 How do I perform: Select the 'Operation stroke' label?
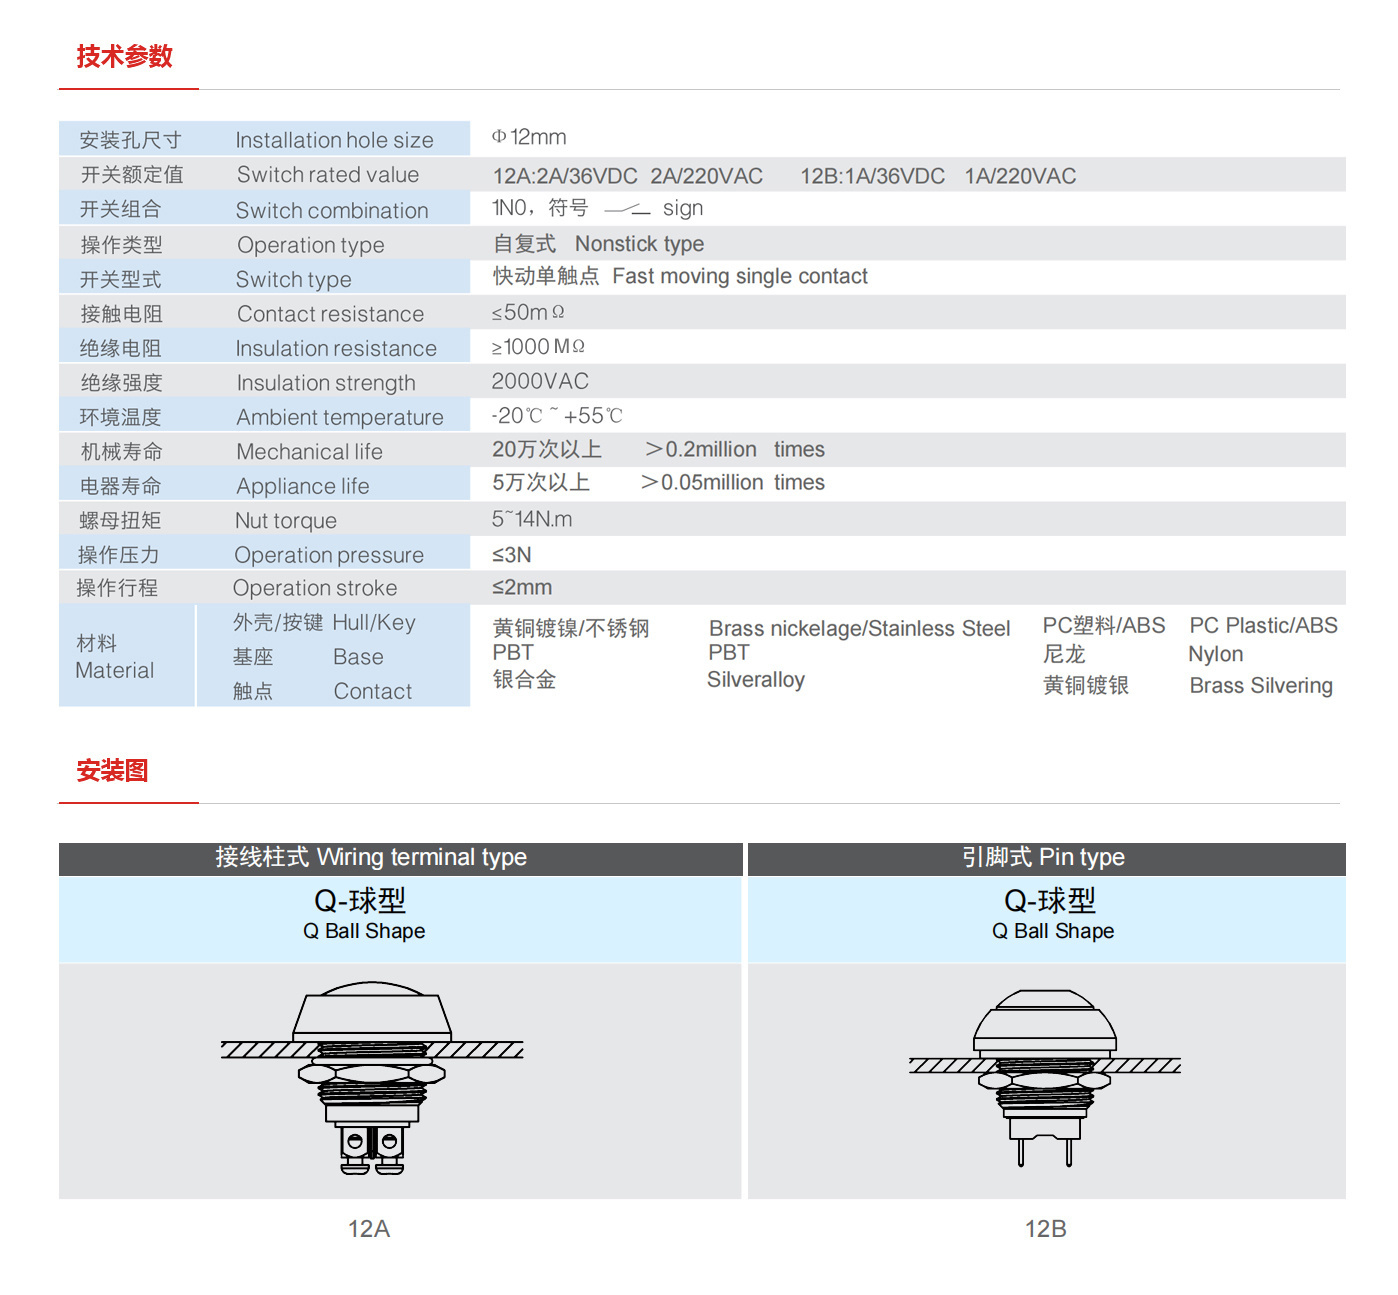[x=315, y=588]
